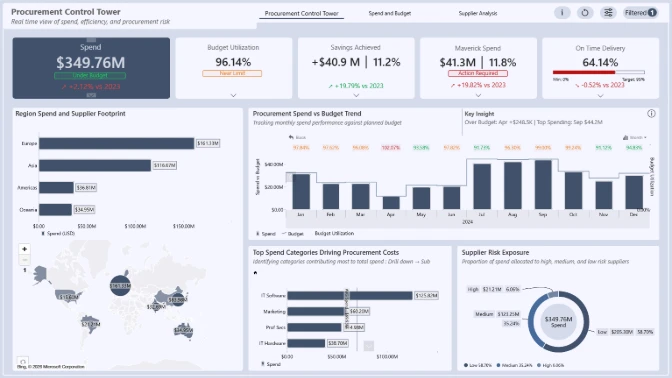Click the Brazil shape on the map

(91, 324)
